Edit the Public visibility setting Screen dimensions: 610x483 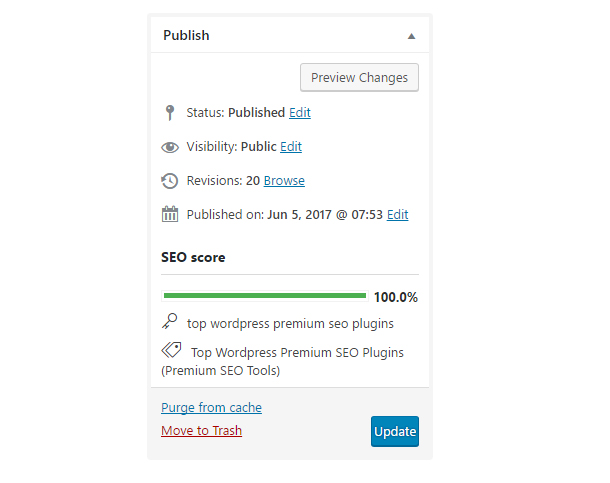pos(291,147)
